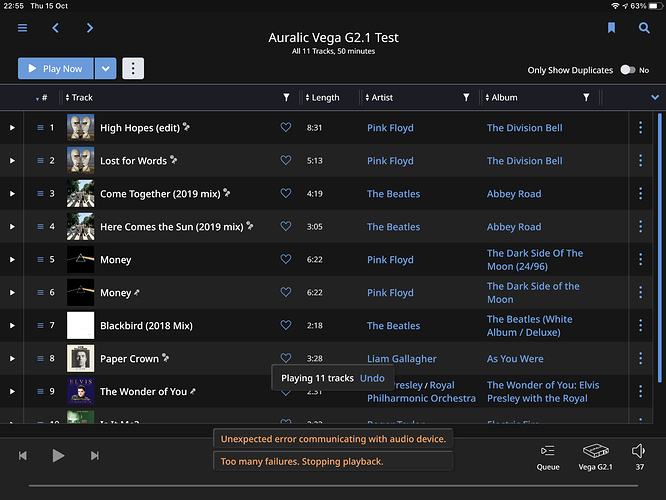Click the reorder handle of track 4
This screenshot has width=666, height=500.
[x=40, y=226]
